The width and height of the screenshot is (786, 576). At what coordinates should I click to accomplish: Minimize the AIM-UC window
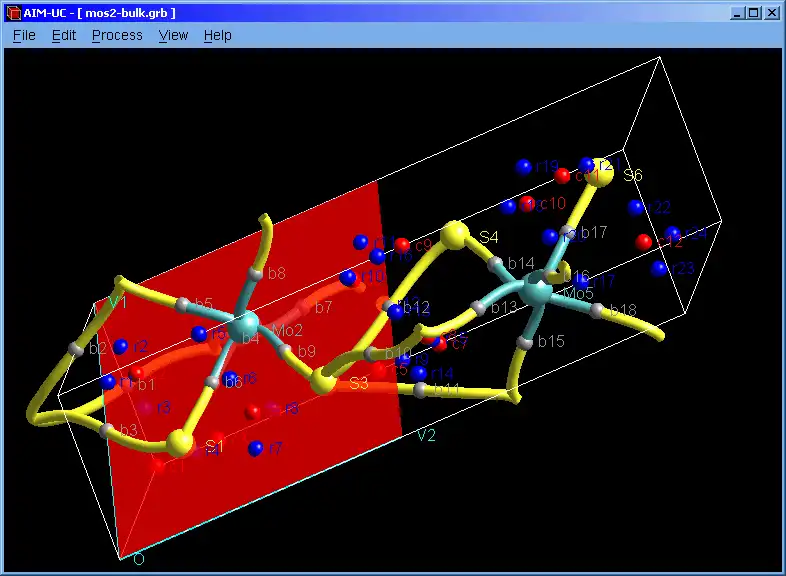point(736,13)
